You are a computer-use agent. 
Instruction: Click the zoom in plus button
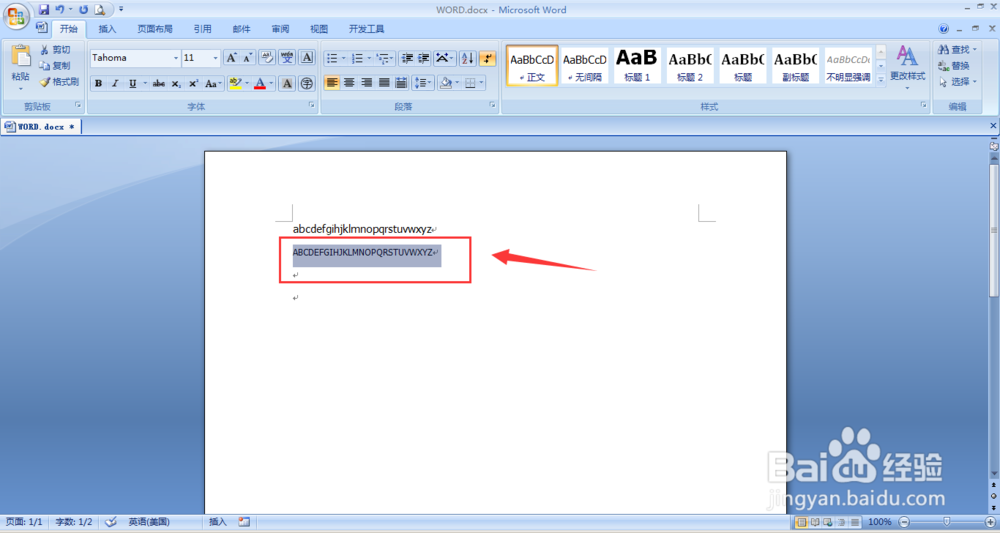point(989,522)
